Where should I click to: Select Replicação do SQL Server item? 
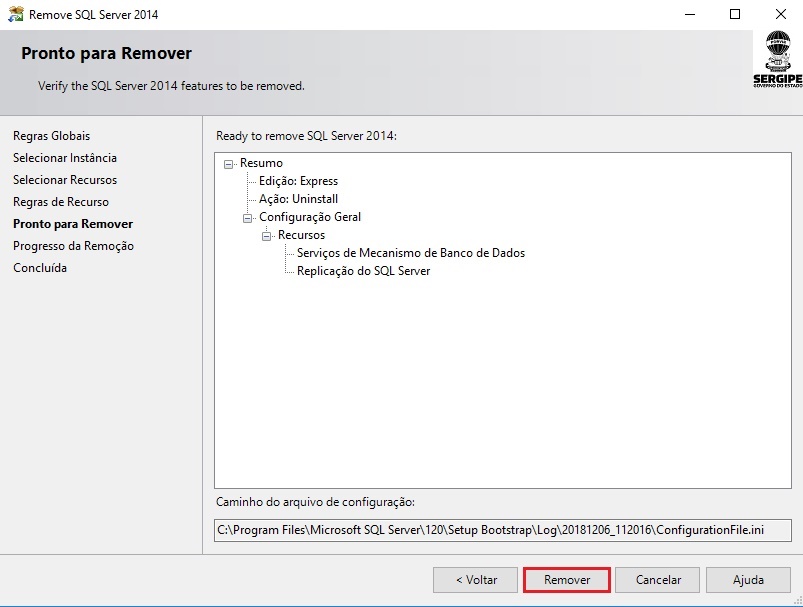tap(363, 271)
